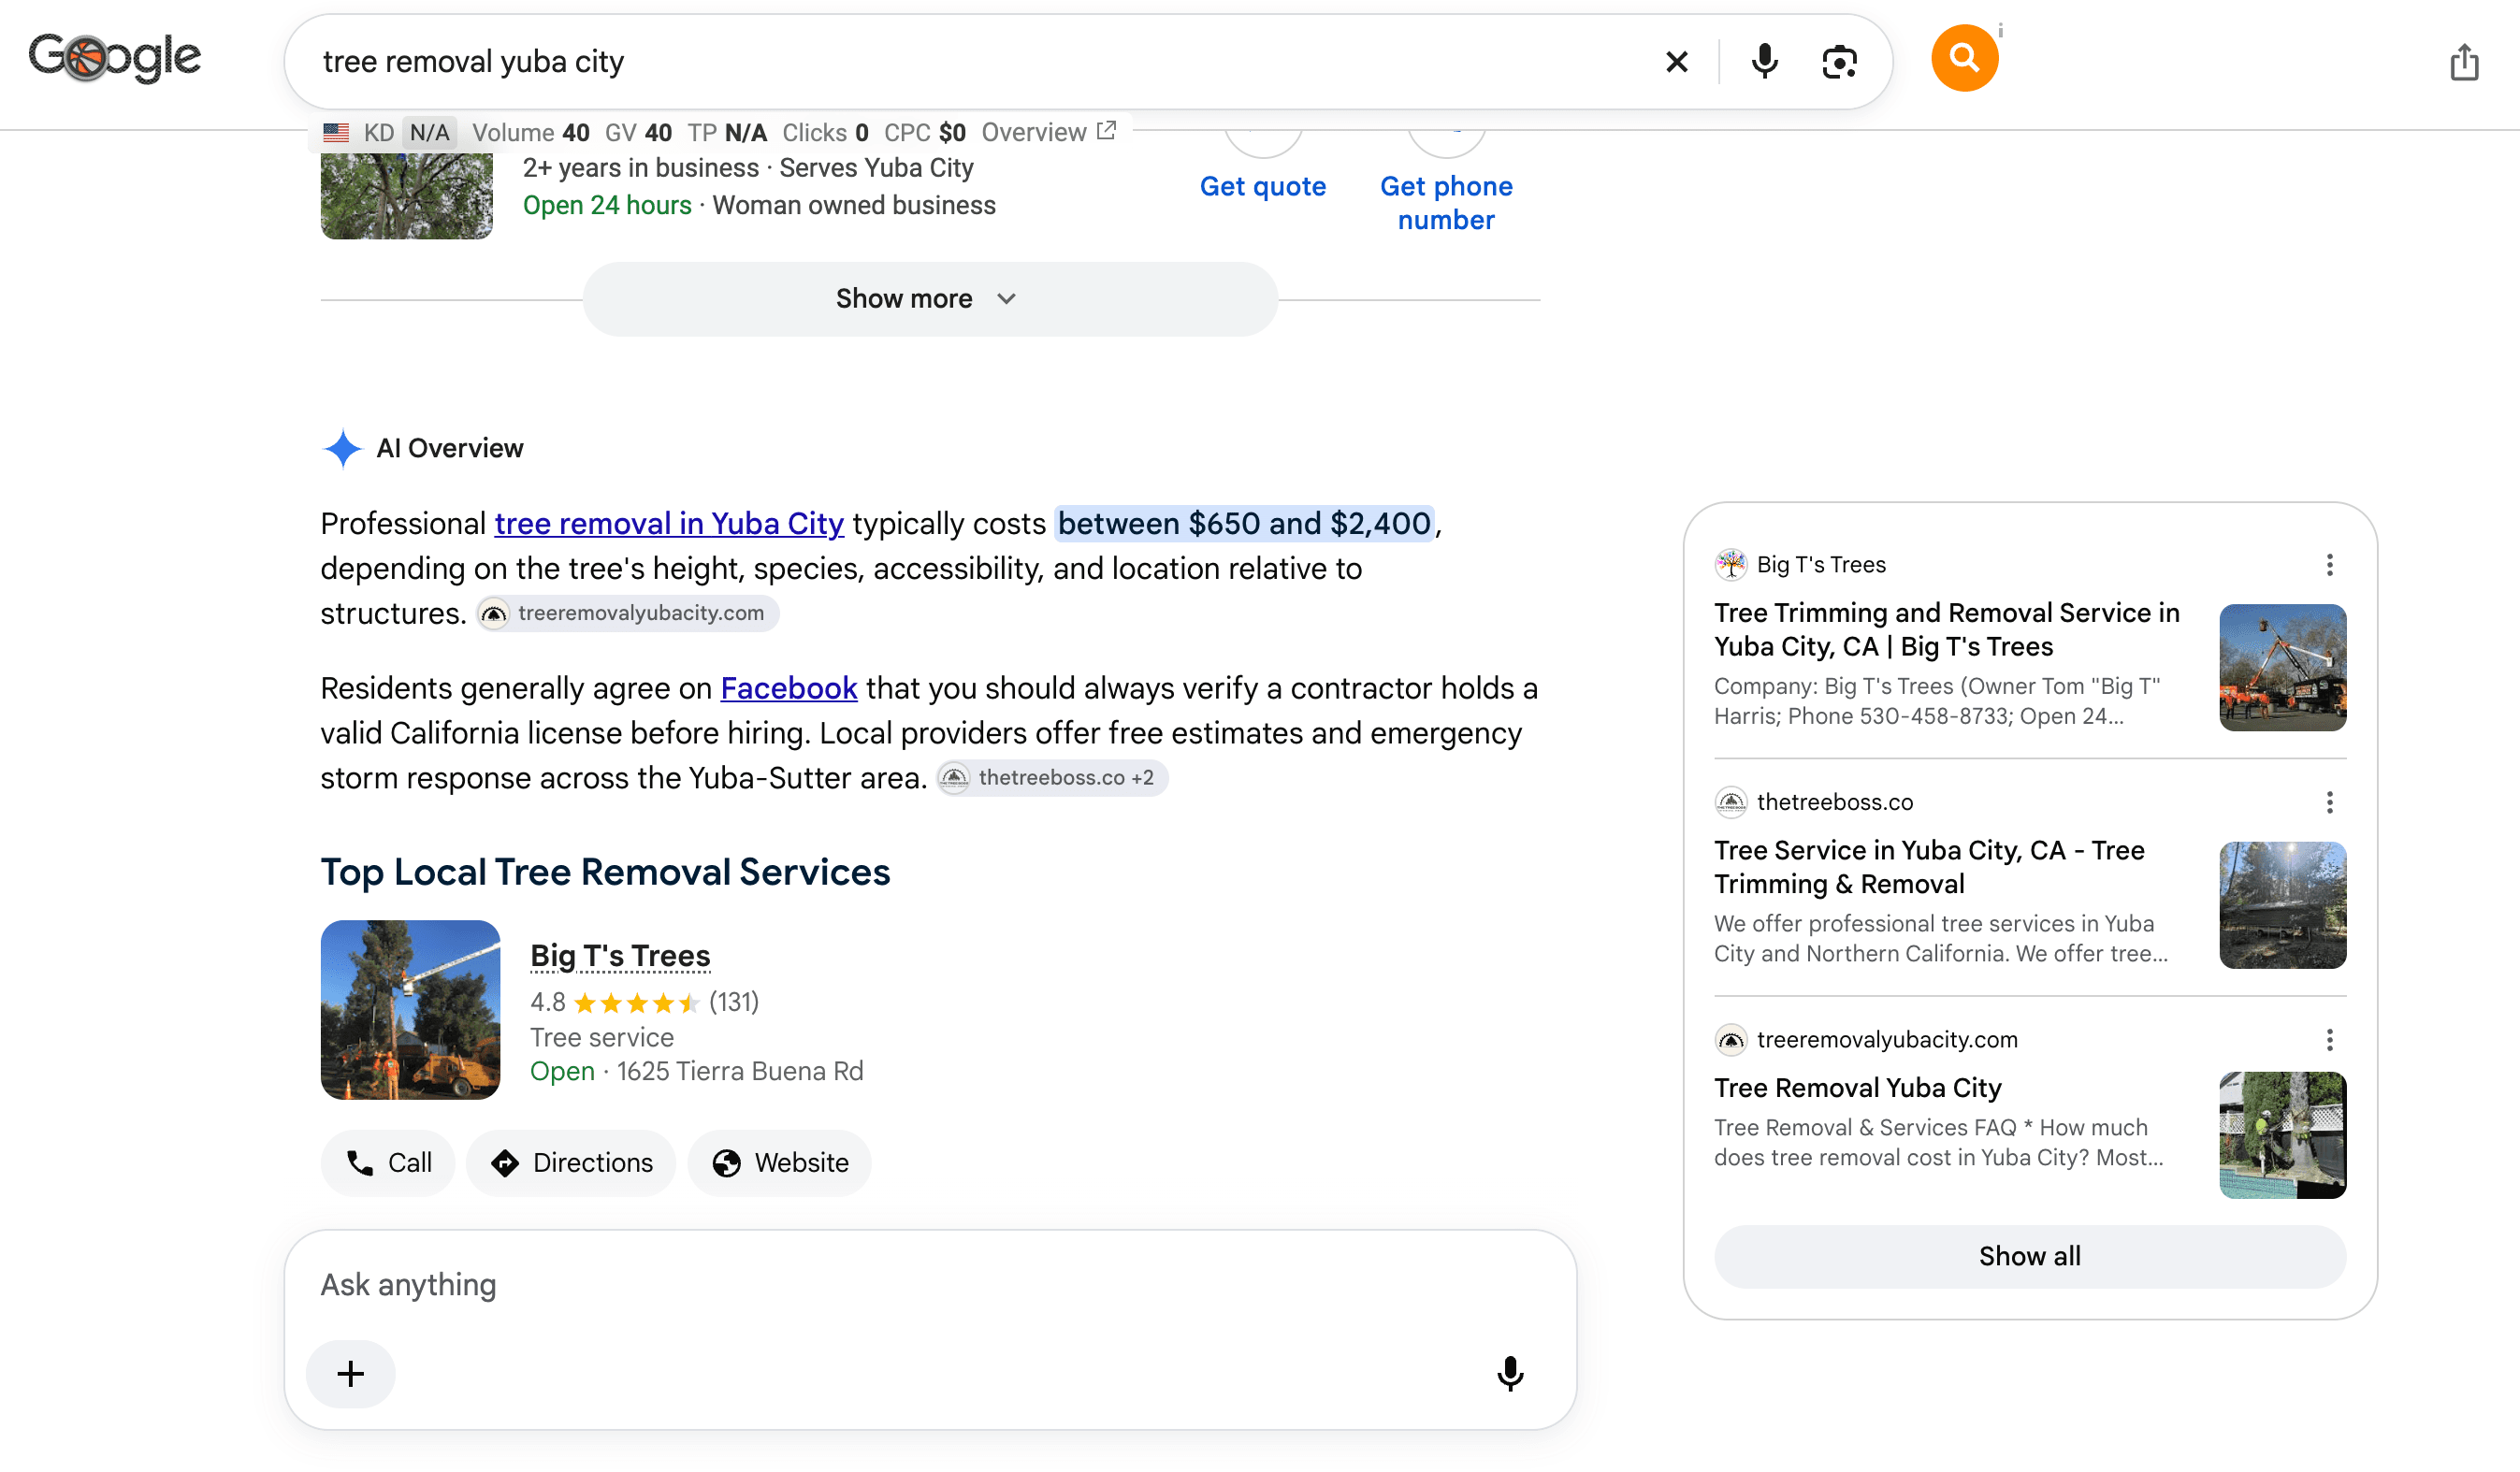Click the US flag in keyword metrics bar
Image resolution: width=2520 pixels, height=1472 pixels.
[x=336, y=132]
